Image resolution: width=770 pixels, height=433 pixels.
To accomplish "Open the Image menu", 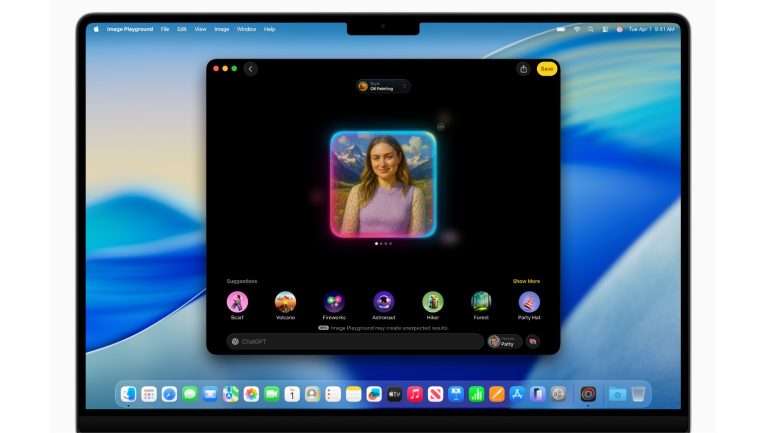I will 221,29.
